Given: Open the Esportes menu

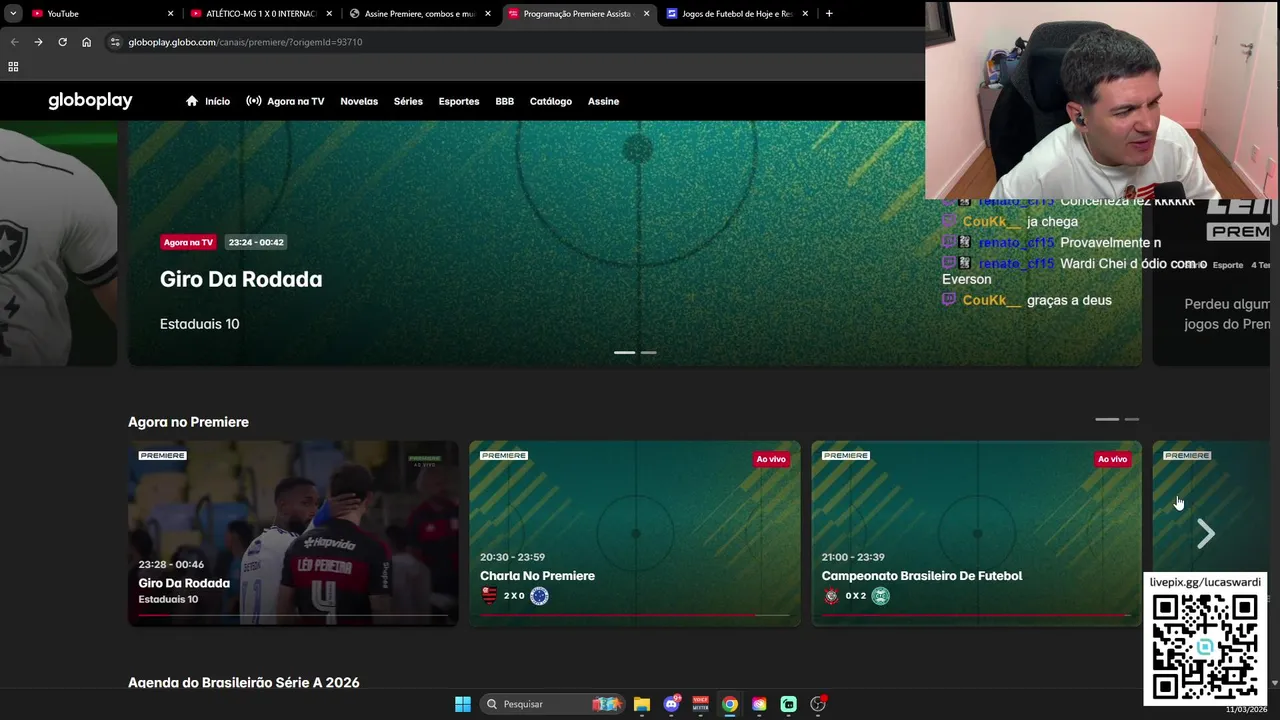Looking at the screenshot, I should [459, 101].
